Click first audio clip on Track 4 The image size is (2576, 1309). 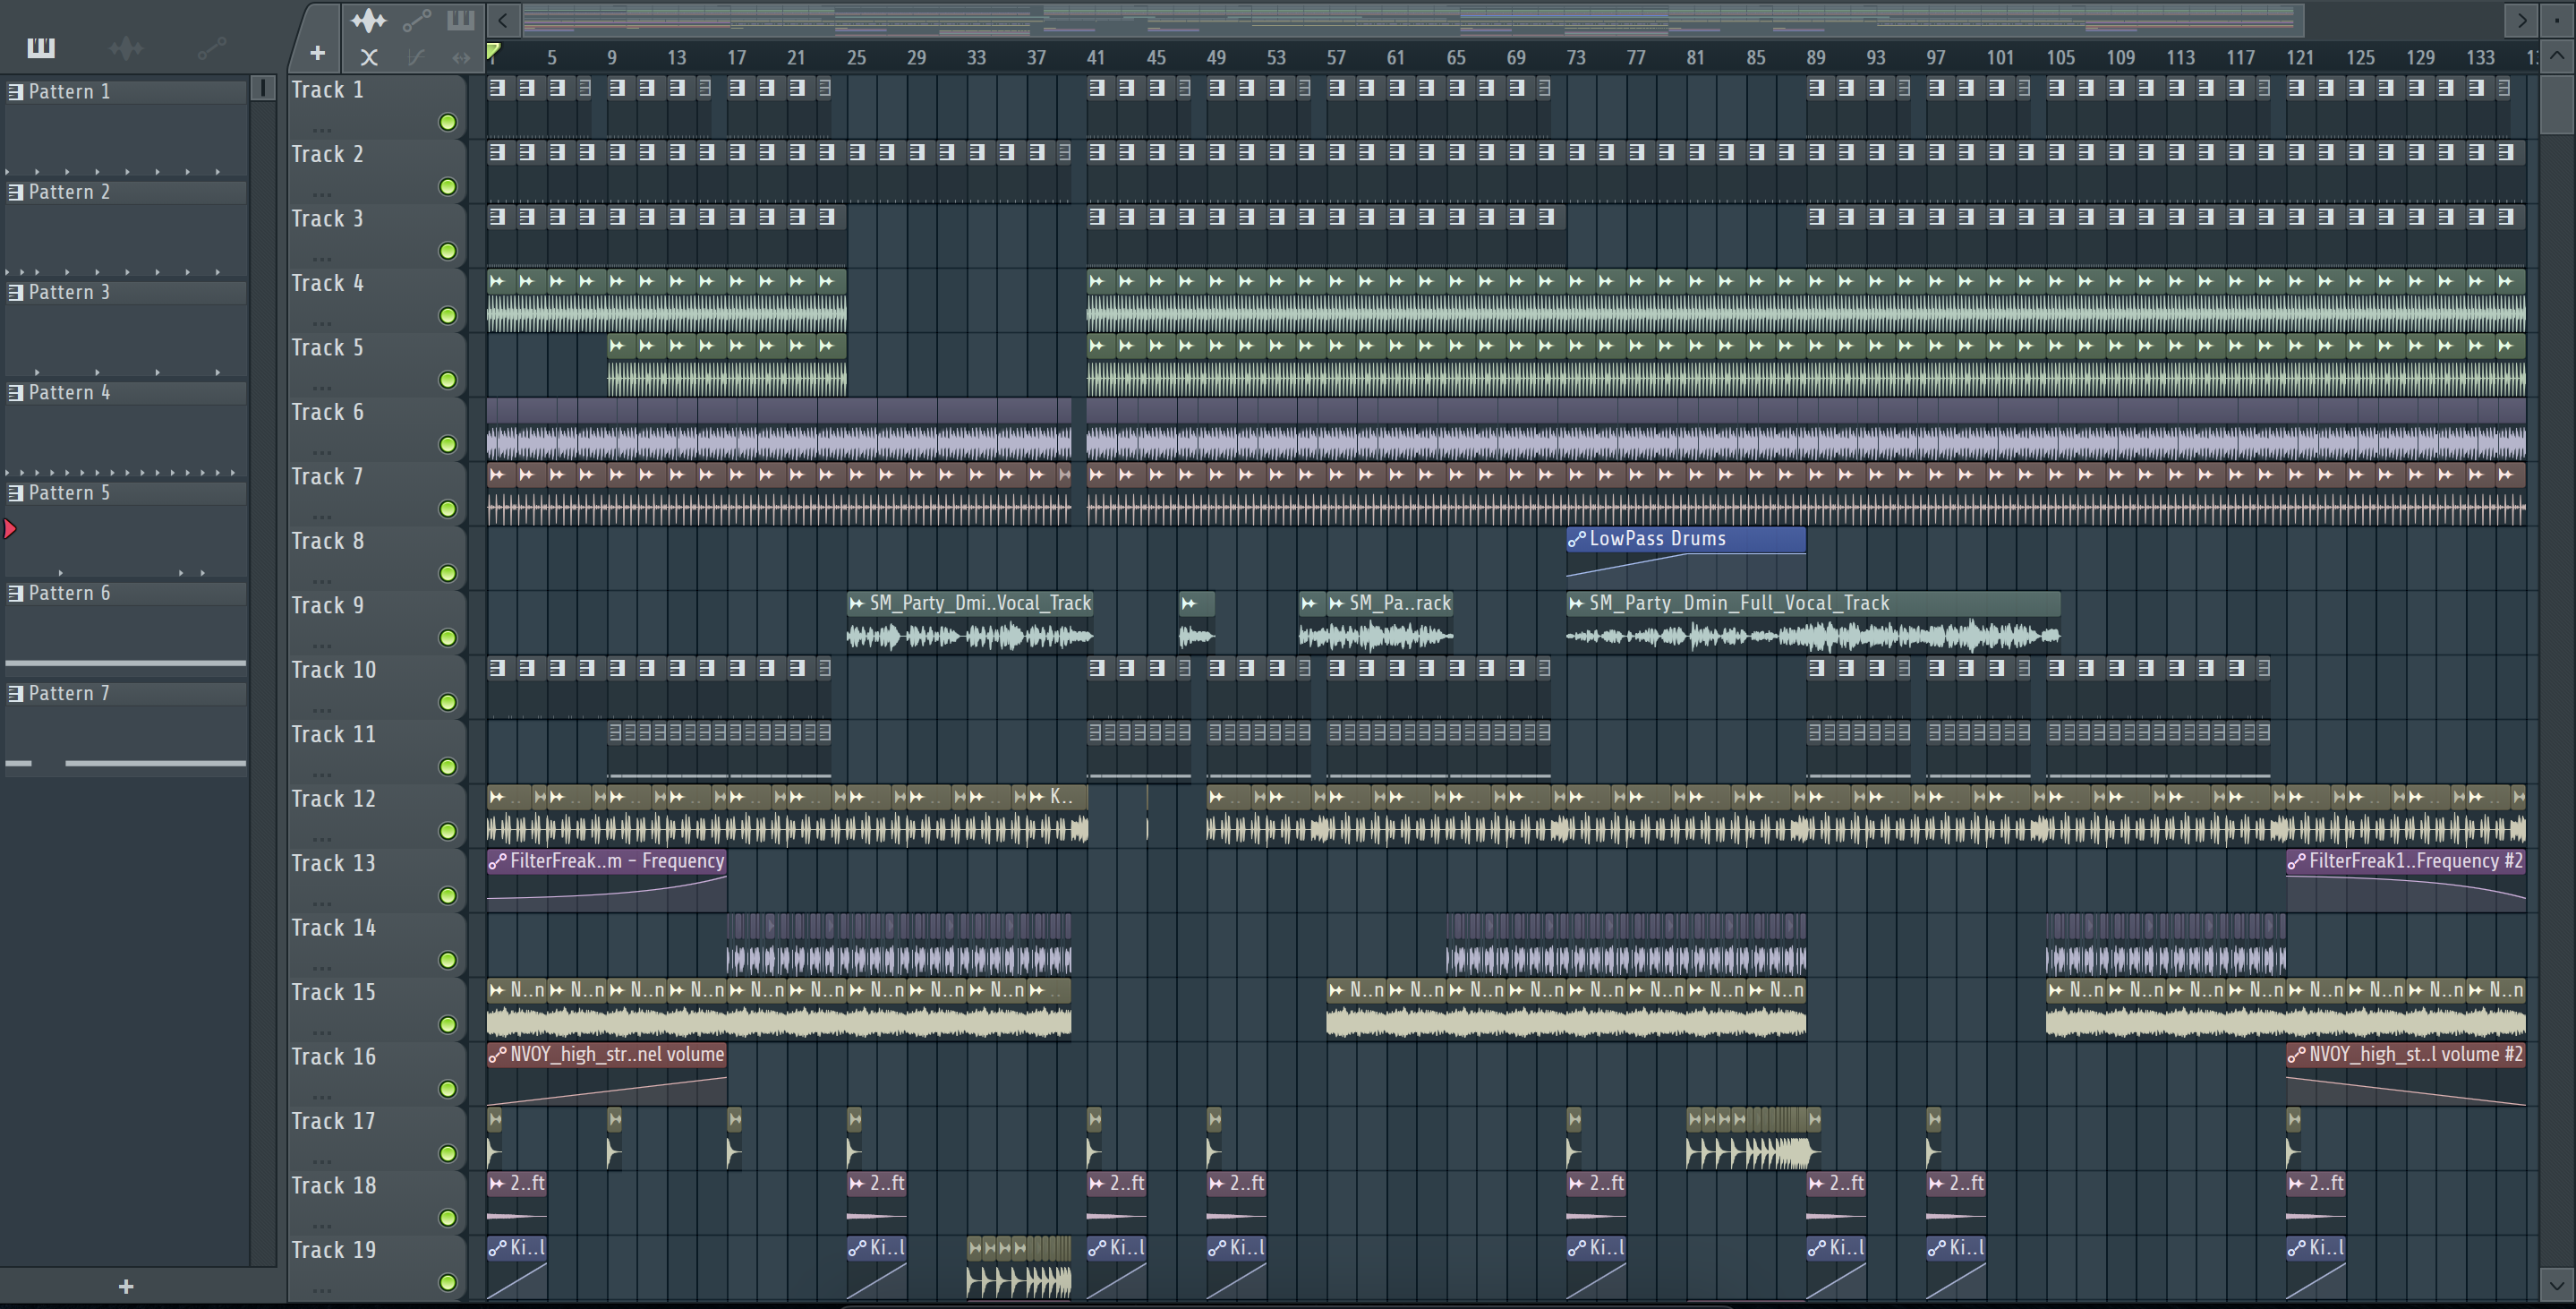502,300
